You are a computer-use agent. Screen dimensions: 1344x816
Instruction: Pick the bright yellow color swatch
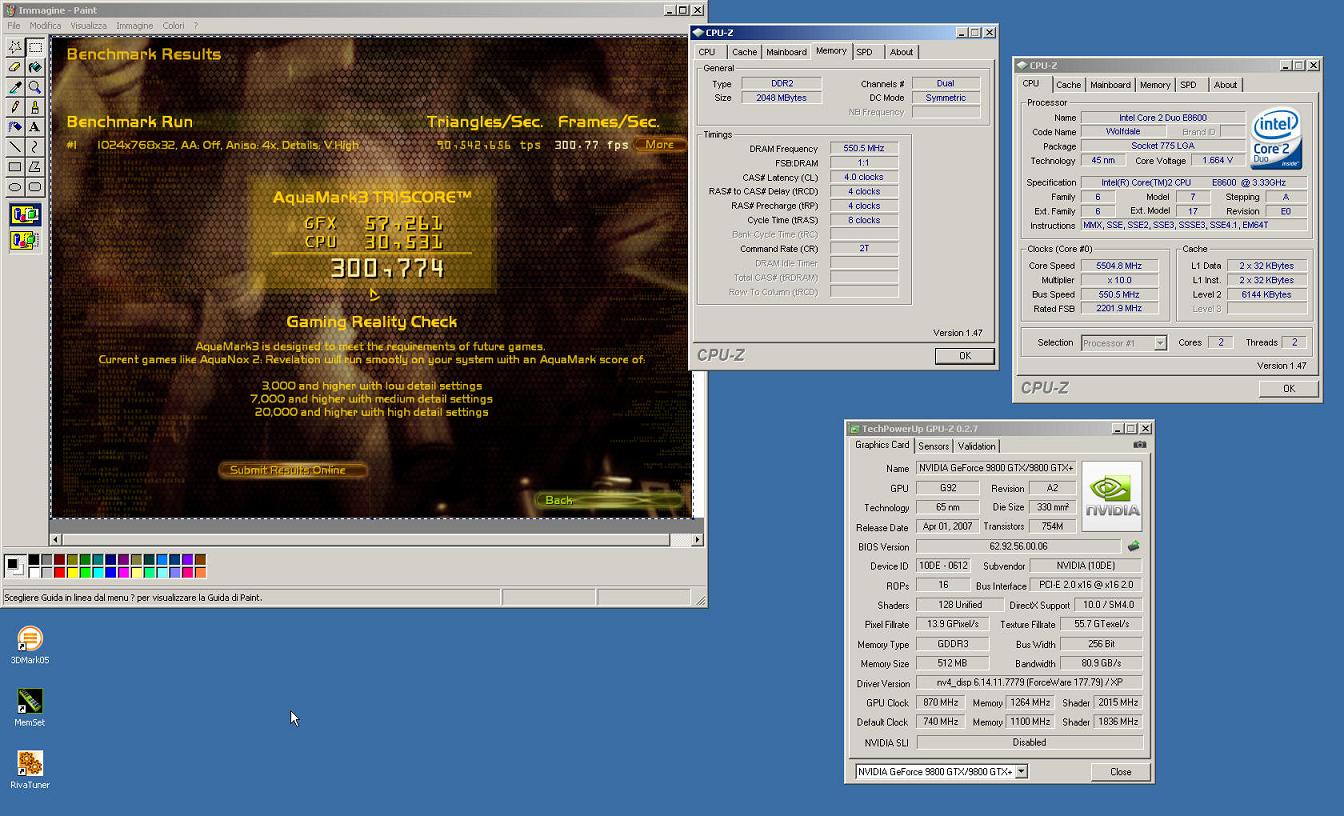(72, 572)
